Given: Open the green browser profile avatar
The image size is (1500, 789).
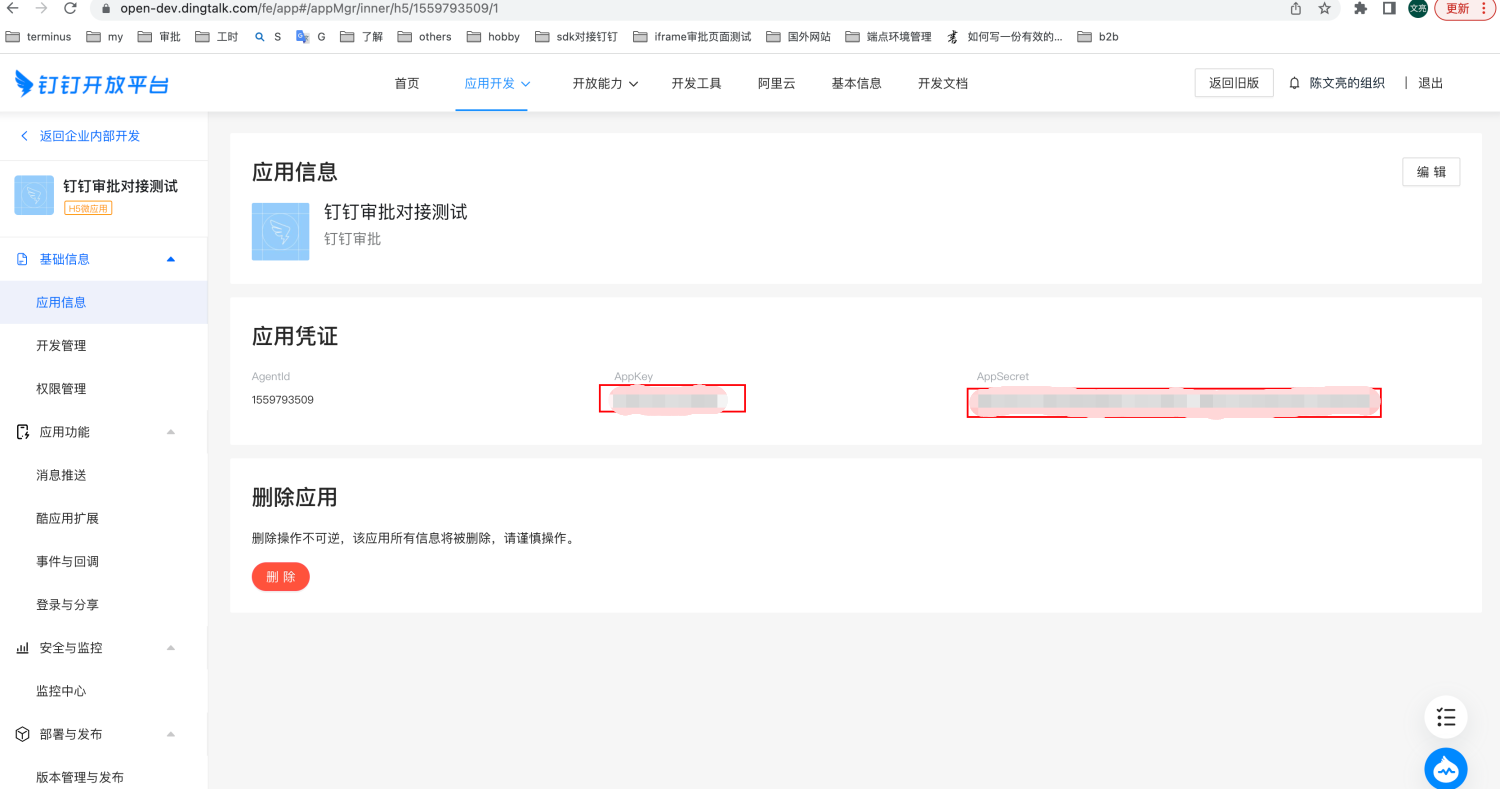Looking at the screenshot, I should (1418, 8).
